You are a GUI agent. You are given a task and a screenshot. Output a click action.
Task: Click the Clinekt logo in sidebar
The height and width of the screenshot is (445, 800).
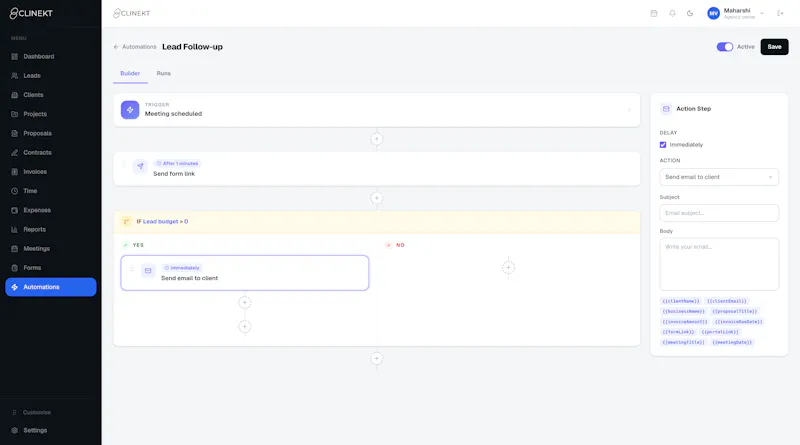tap(31, 13)
